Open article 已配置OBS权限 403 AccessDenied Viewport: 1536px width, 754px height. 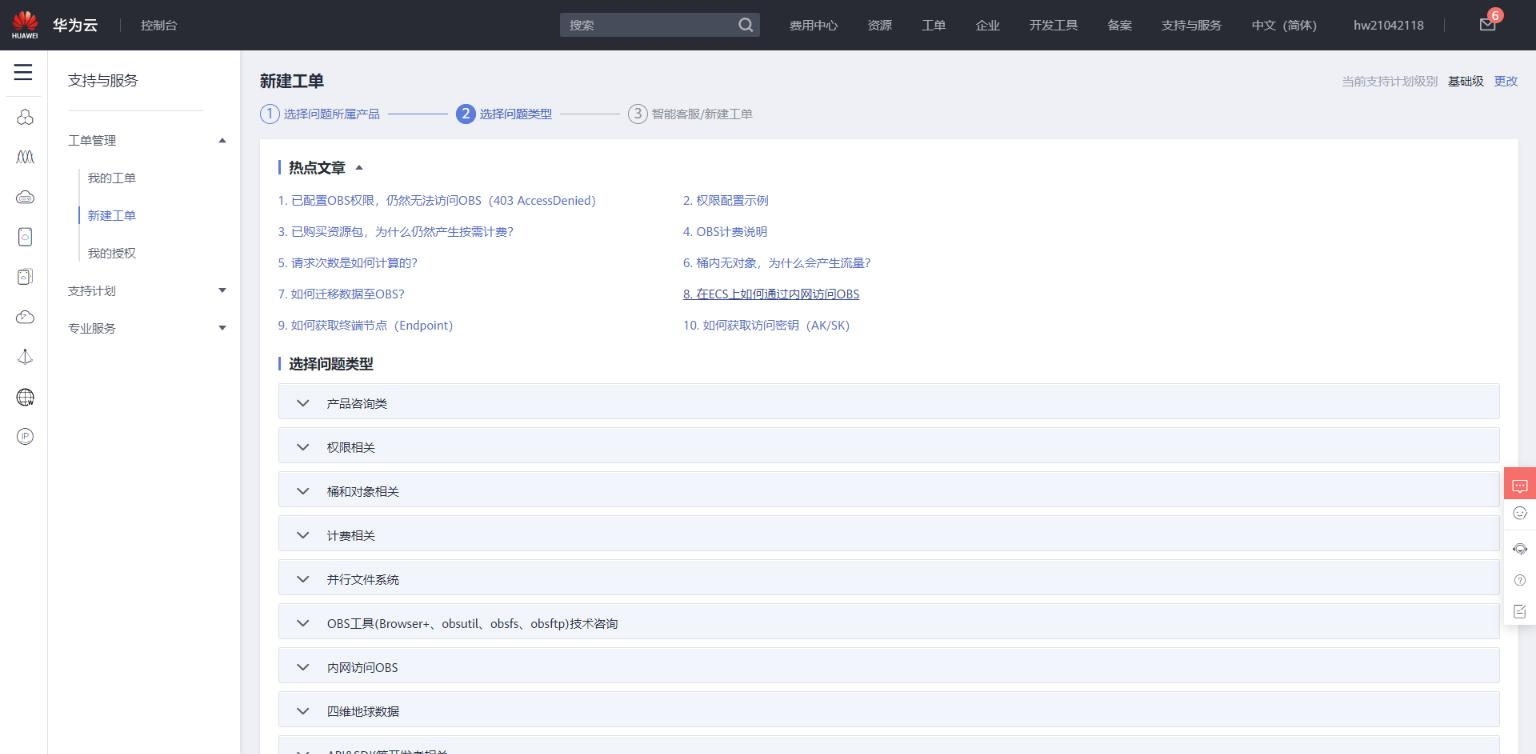(x=437, y=201)
